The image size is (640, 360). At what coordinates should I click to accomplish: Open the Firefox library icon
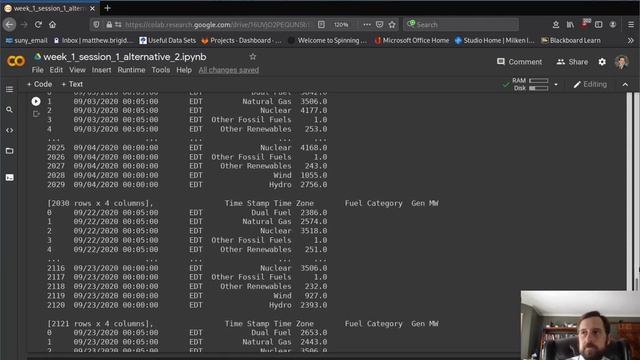point(570,24)
